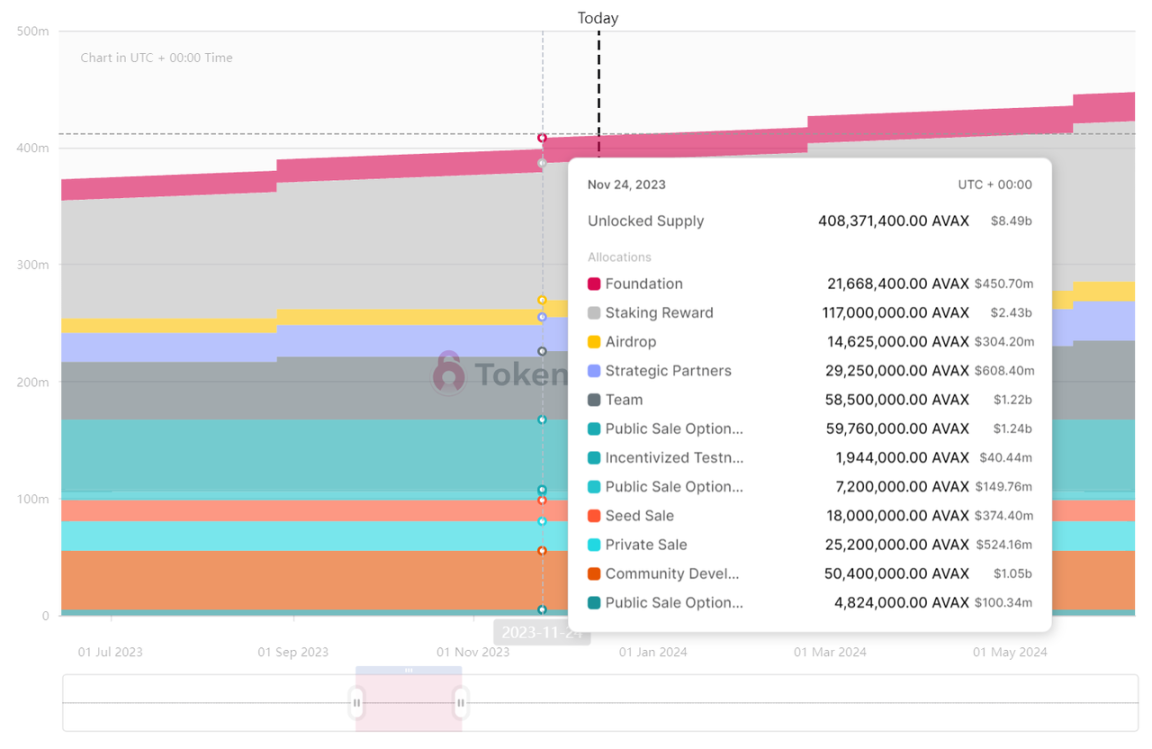Click the right range slider handle

461,703
